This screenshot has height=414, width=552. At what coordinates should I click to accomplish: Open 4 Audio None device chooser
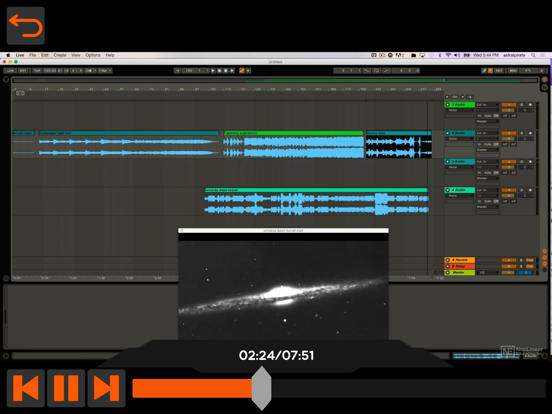click(460, 196)
